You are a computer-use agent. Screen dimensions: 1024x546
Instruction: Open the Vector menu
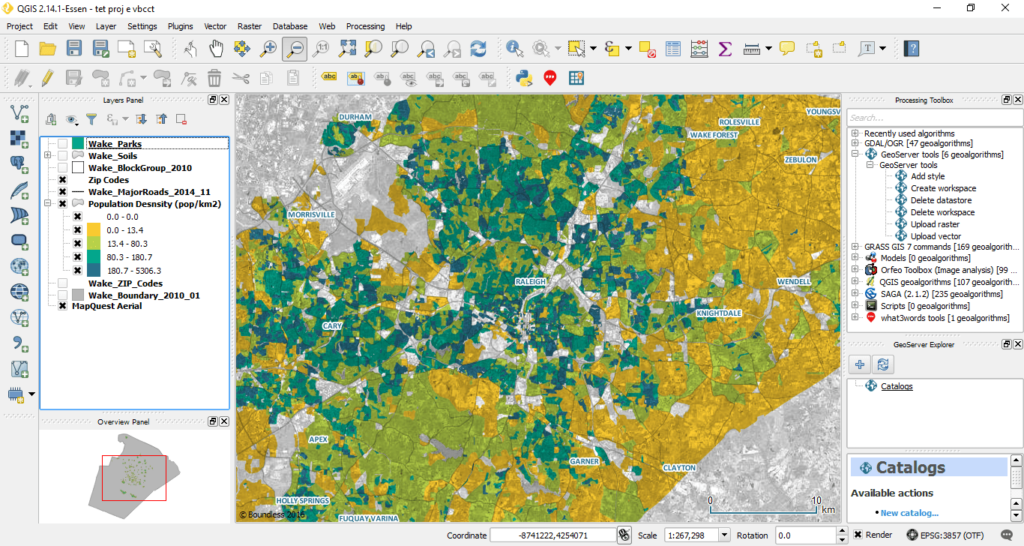[x=215, y=26]
